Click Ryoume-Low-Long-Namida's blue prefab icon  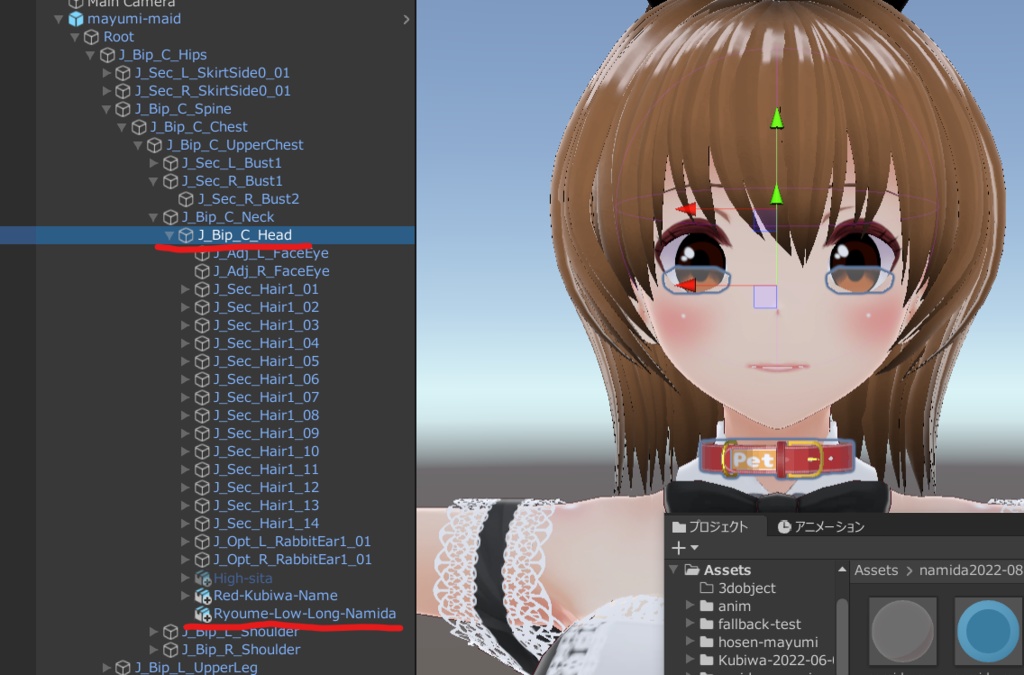(x=202, y=613)
